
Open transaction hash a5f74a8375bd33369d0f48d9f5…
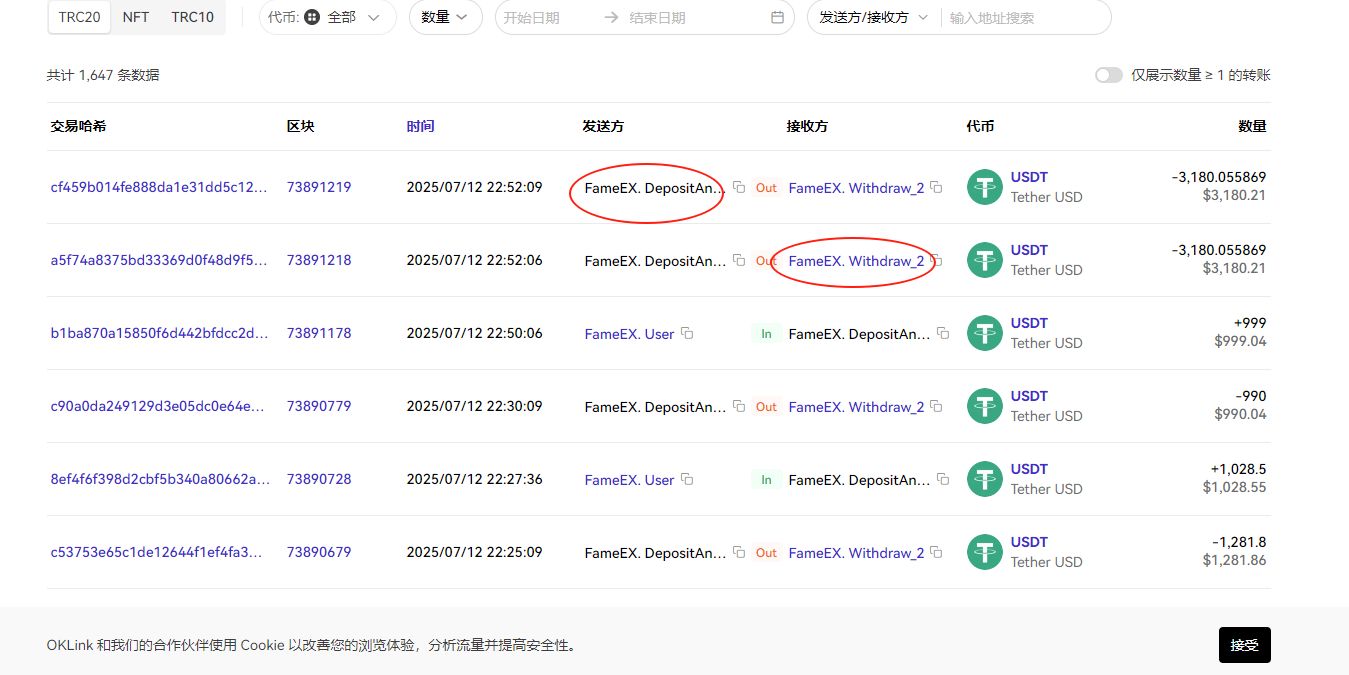(x=159, y=260)
